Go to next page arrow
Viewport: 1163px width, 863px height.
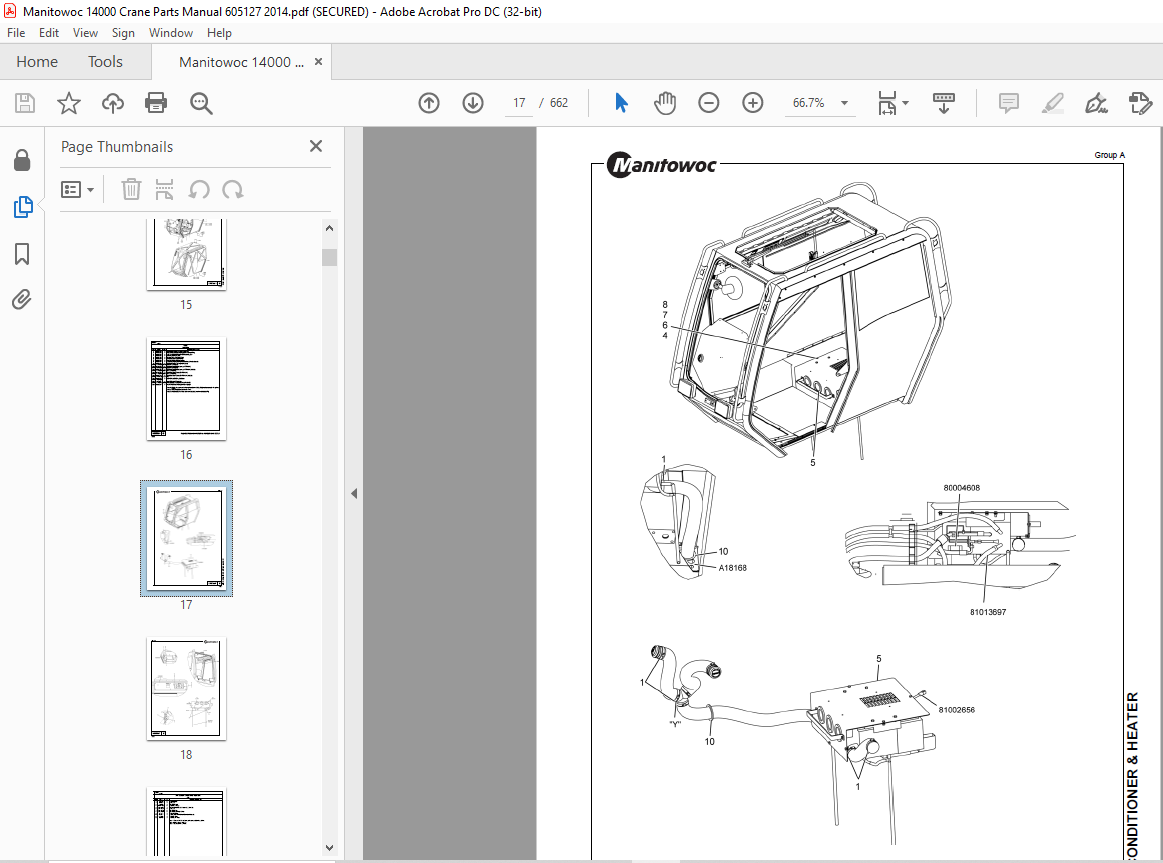pyautogui.click(x=472, y=103)
